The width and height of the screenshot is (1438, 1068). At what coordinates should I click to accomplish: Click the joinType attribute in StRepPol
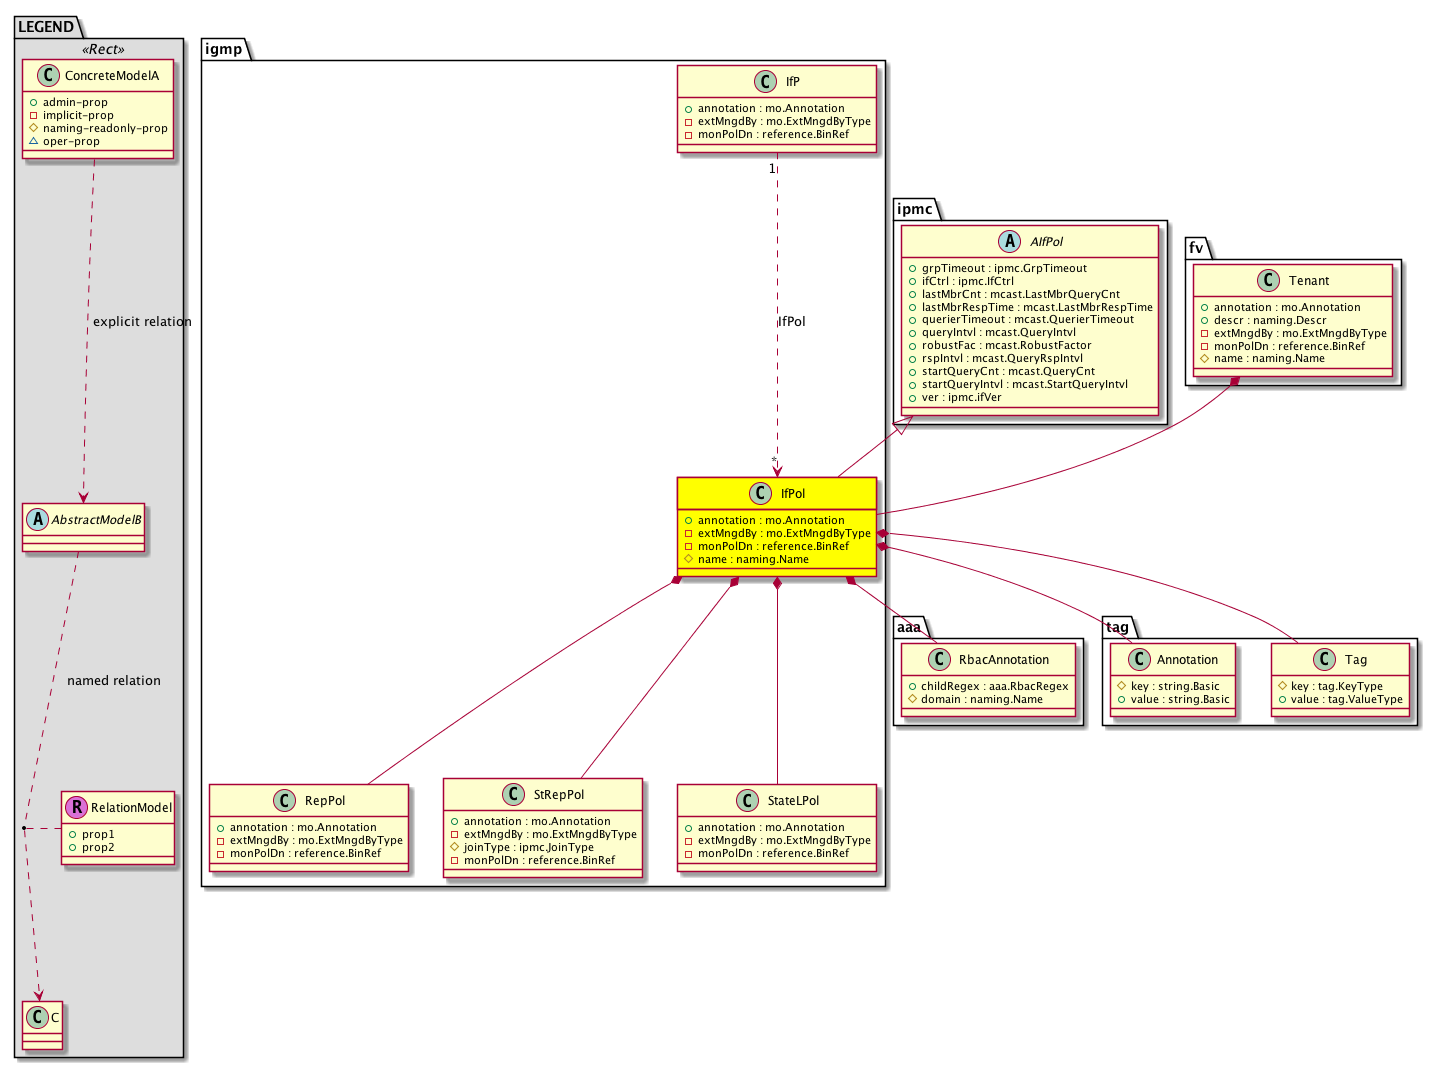[528, 847]
